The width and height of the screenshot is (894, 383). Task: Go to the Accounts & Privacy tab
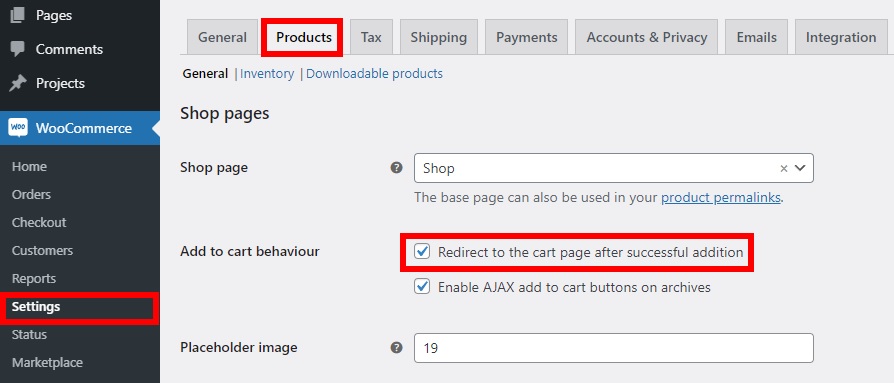click(647, 37)
